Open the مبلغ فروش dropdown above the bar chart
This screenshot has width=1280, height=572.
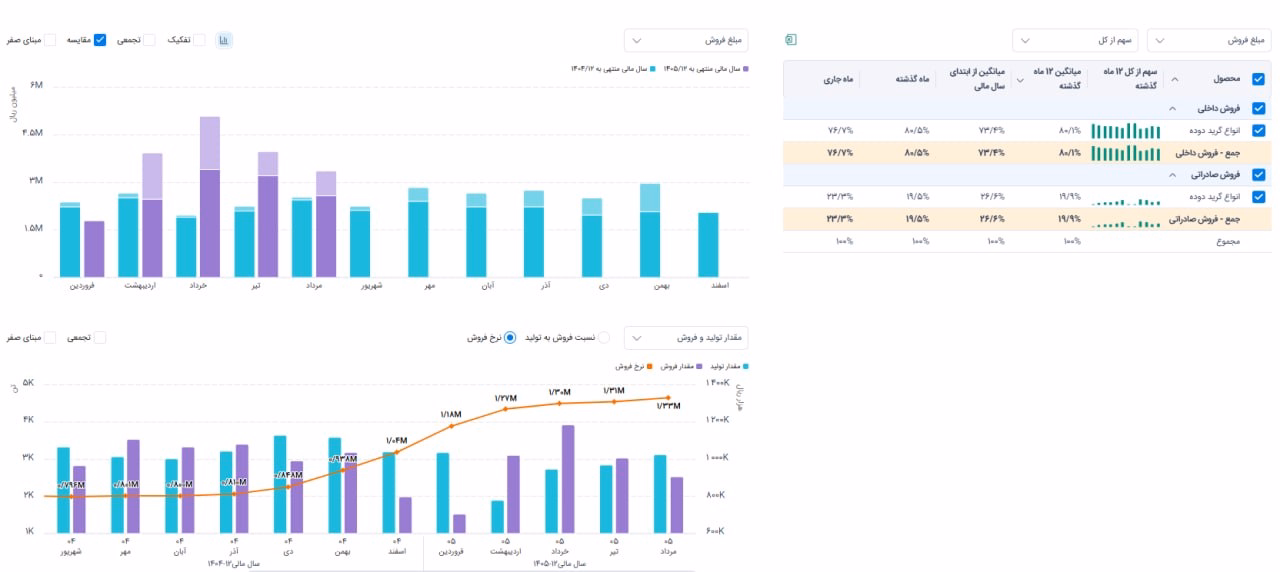pyautogui.click(x=686, y=40)
